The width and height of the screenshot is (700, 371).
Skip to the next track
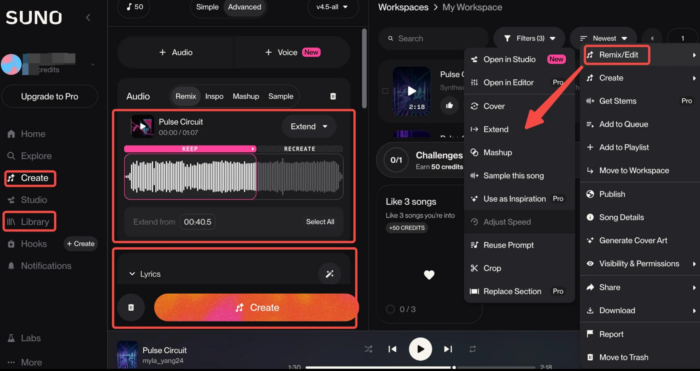[448, 349]
